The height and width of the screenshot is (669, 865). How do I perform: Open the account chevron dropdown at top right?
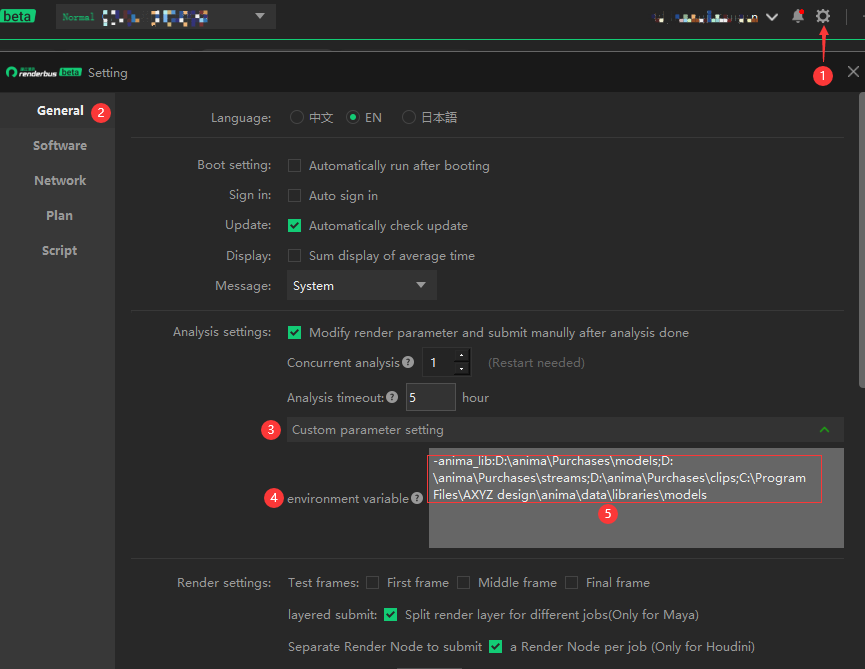pos(773,17)
